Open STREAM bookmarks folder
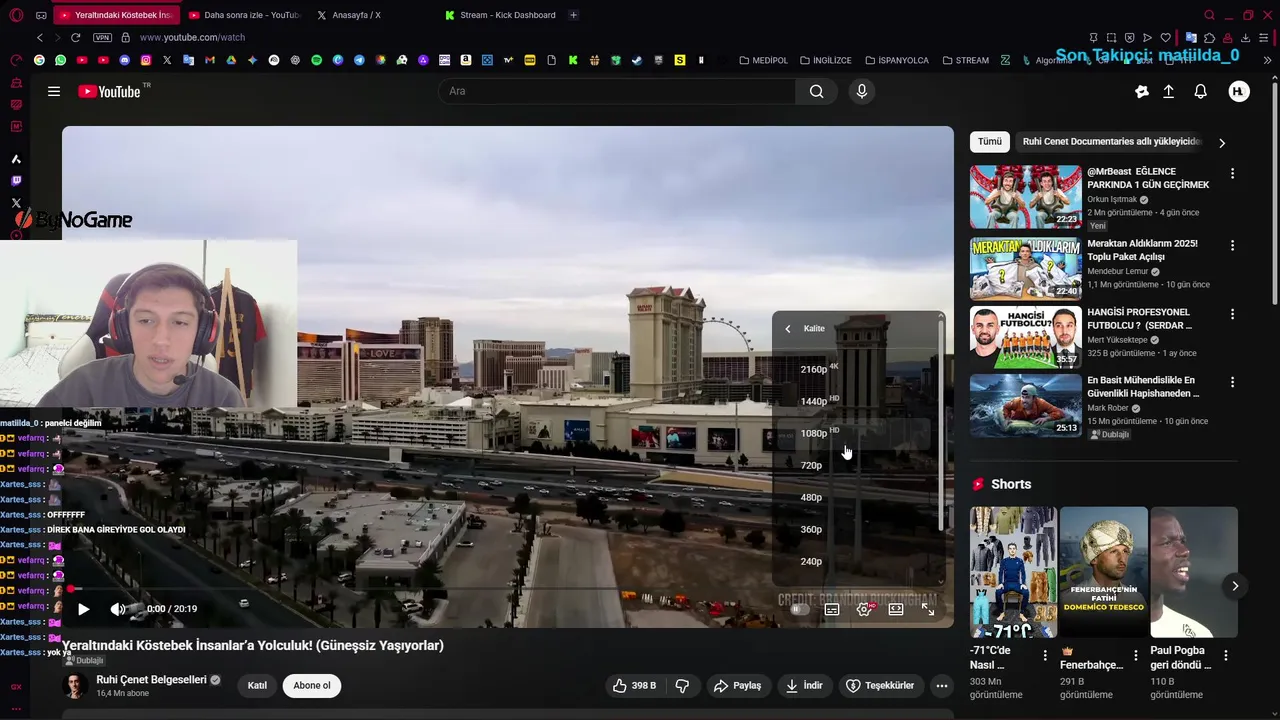Viewport: 1280px width, 720px height. pos(965,60)
